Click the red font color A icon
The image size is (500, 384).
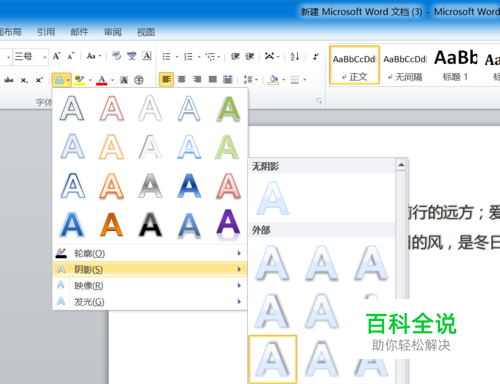[102, 80]
